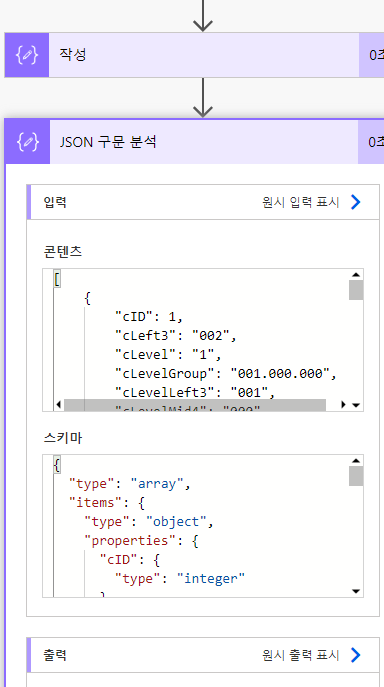Image resolution: width=384 pixels, height=687 pixels.
Task: Open 원시 출력 표시 link
Action: point(301,655)
